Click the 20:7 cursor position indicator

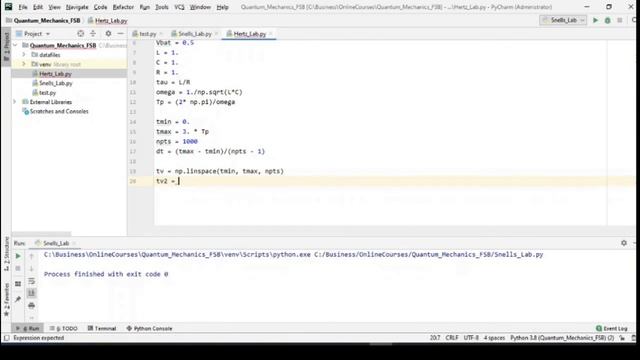pyautogui.click(x=435, y=338)
